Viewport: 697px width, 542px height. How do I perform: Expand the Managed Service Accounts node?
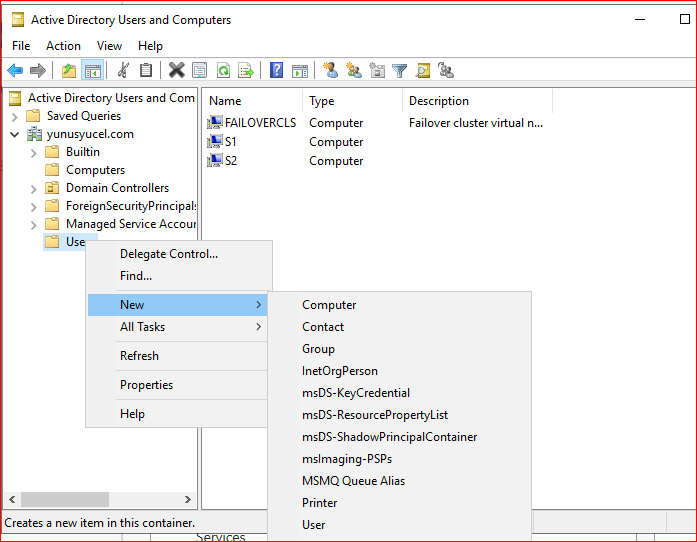coord(33,225)
